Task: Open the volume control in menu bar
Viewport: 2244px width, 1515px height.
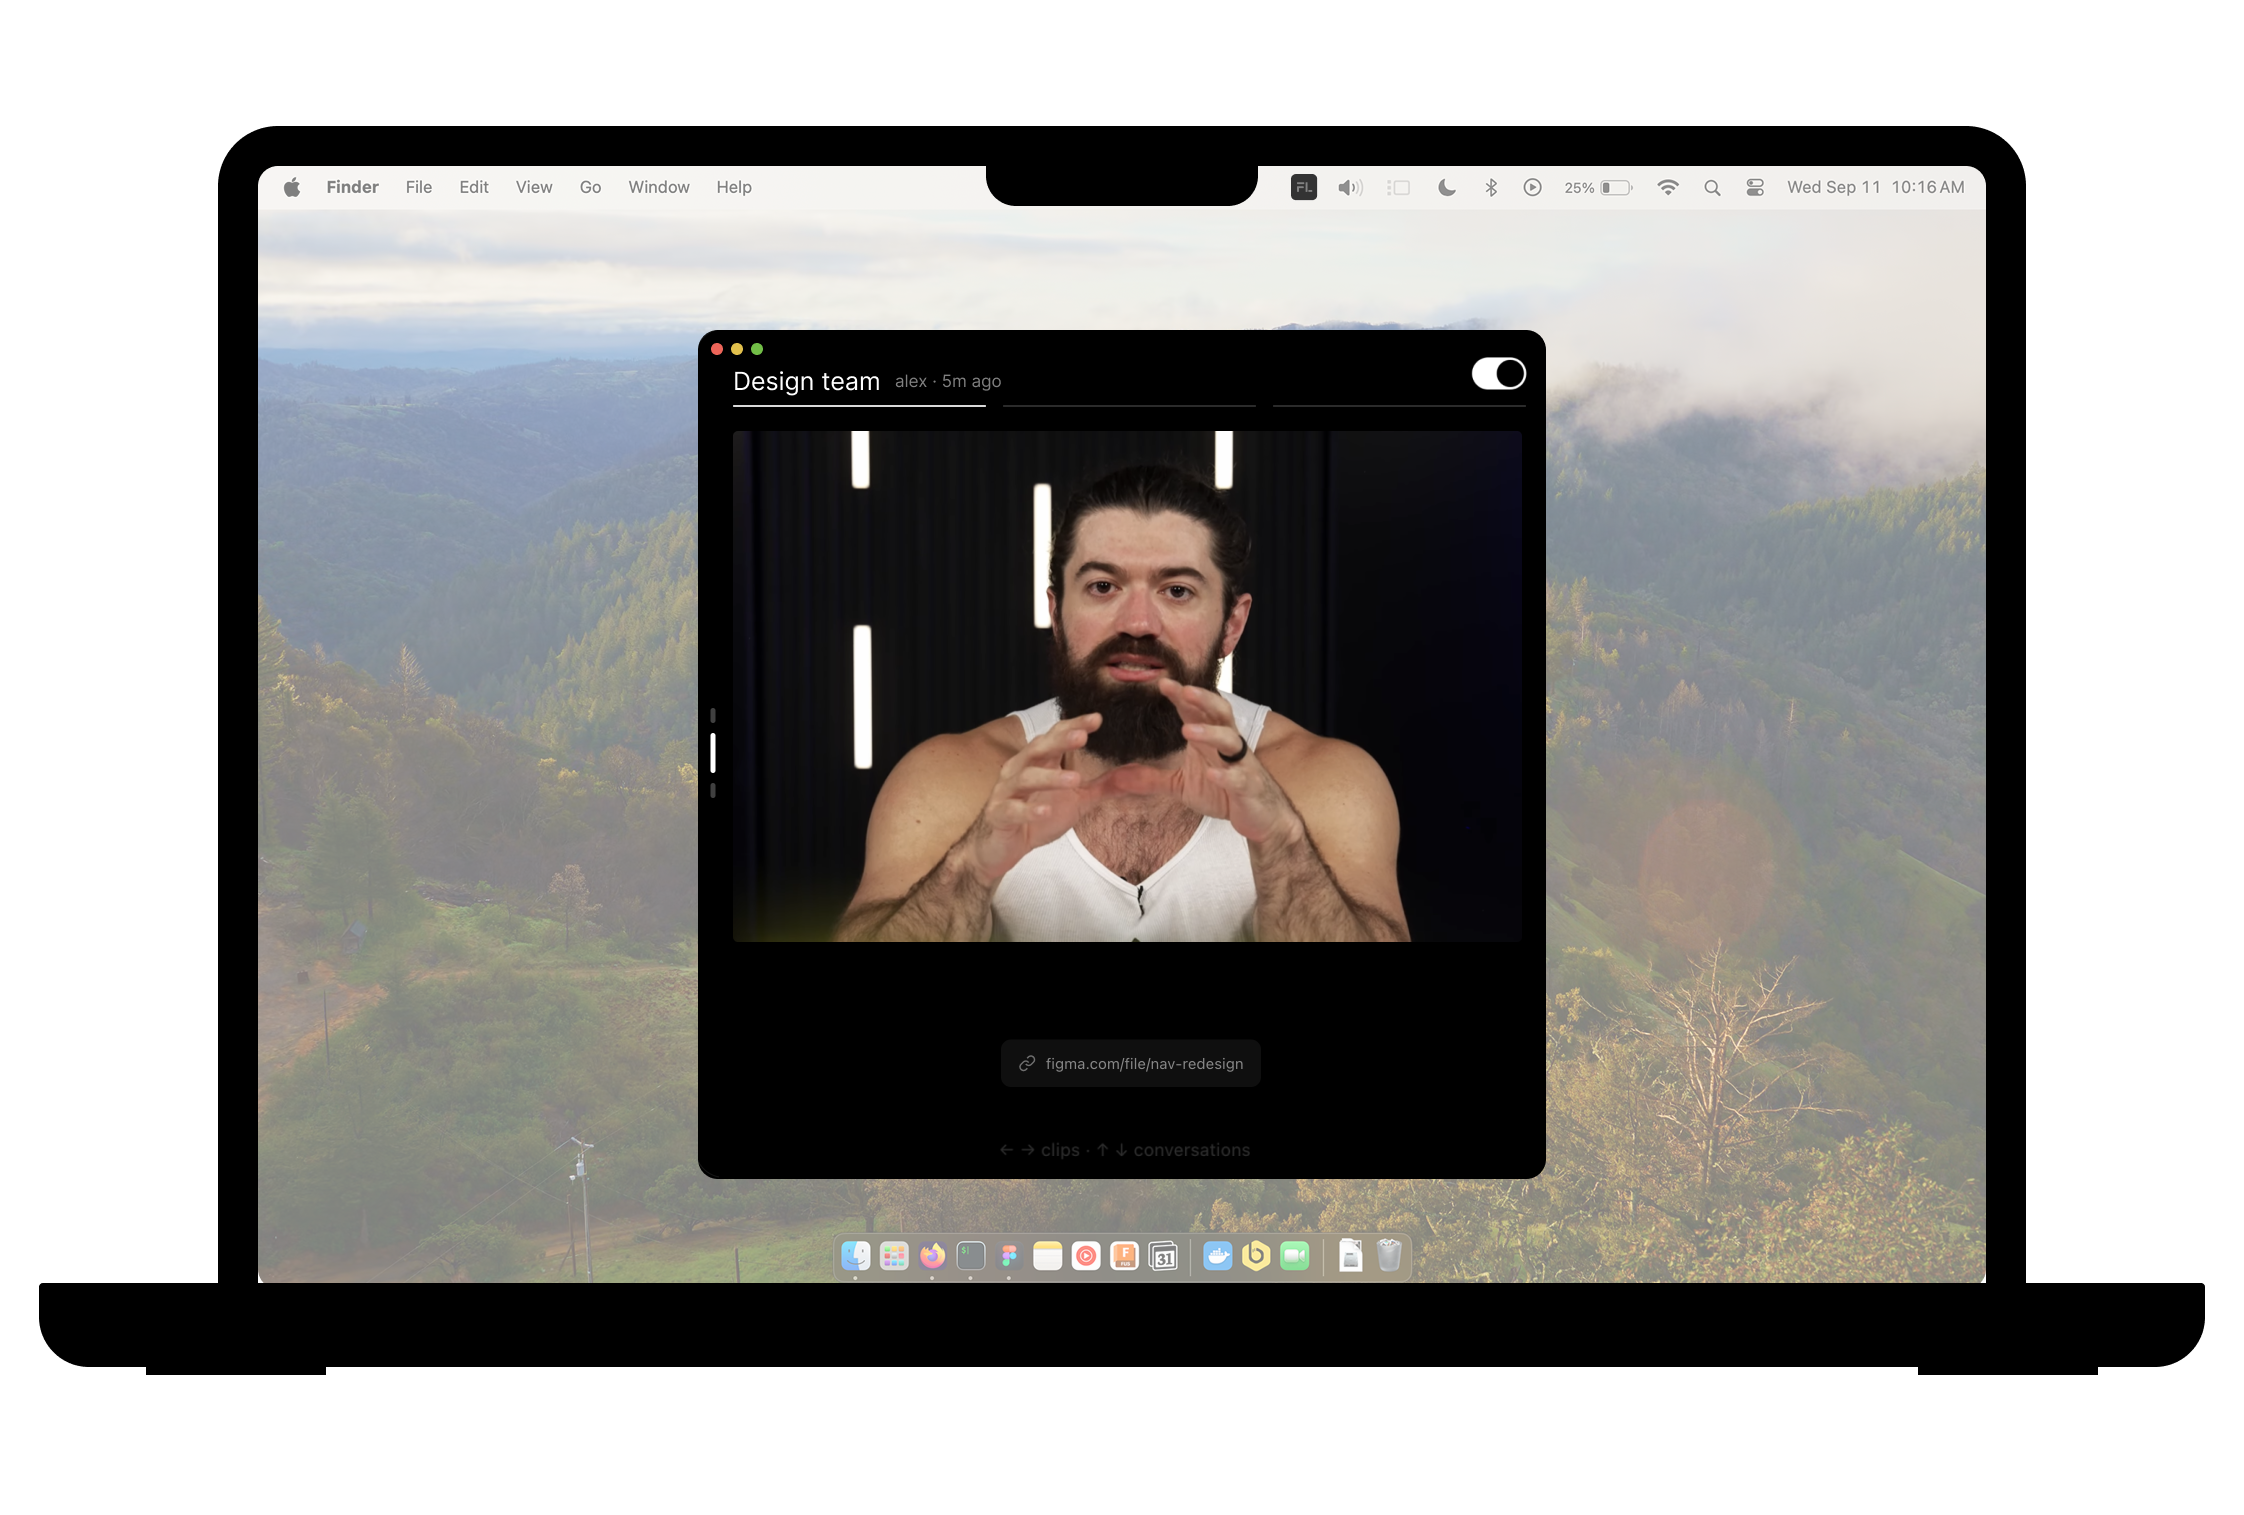Action: 1350,187
